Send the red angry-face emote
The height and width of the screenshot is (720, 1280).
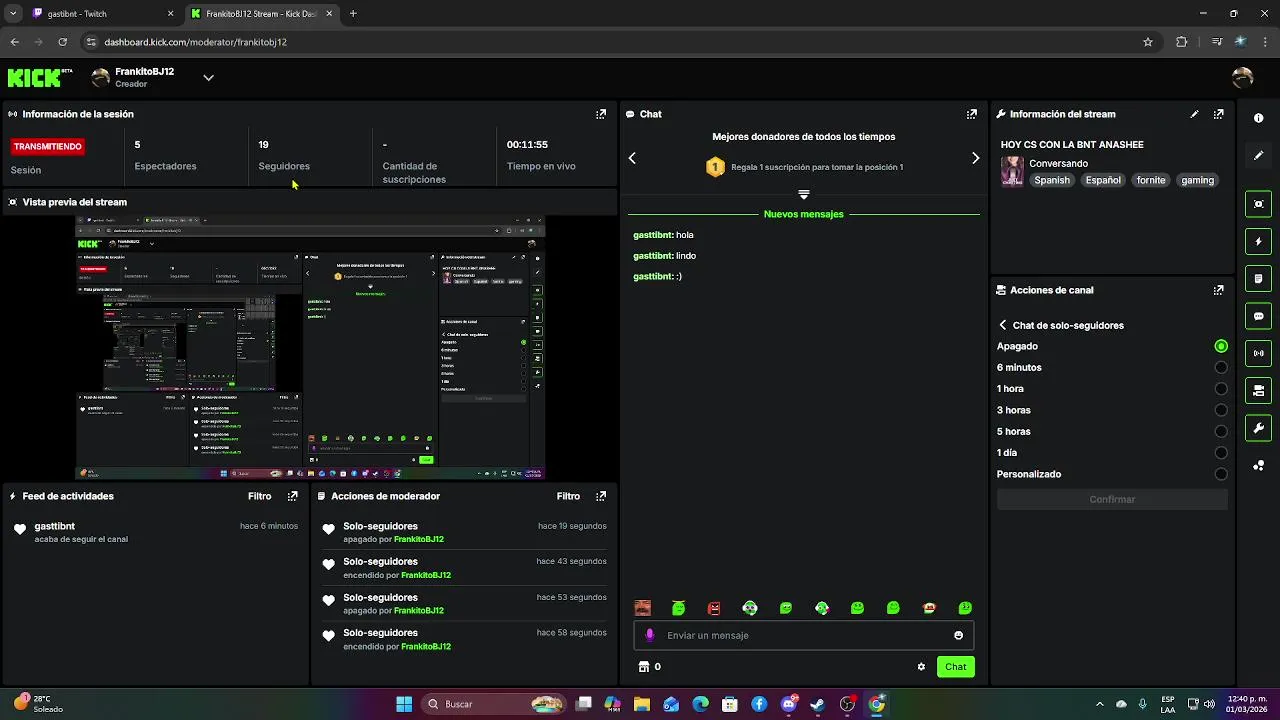(714, 608)
